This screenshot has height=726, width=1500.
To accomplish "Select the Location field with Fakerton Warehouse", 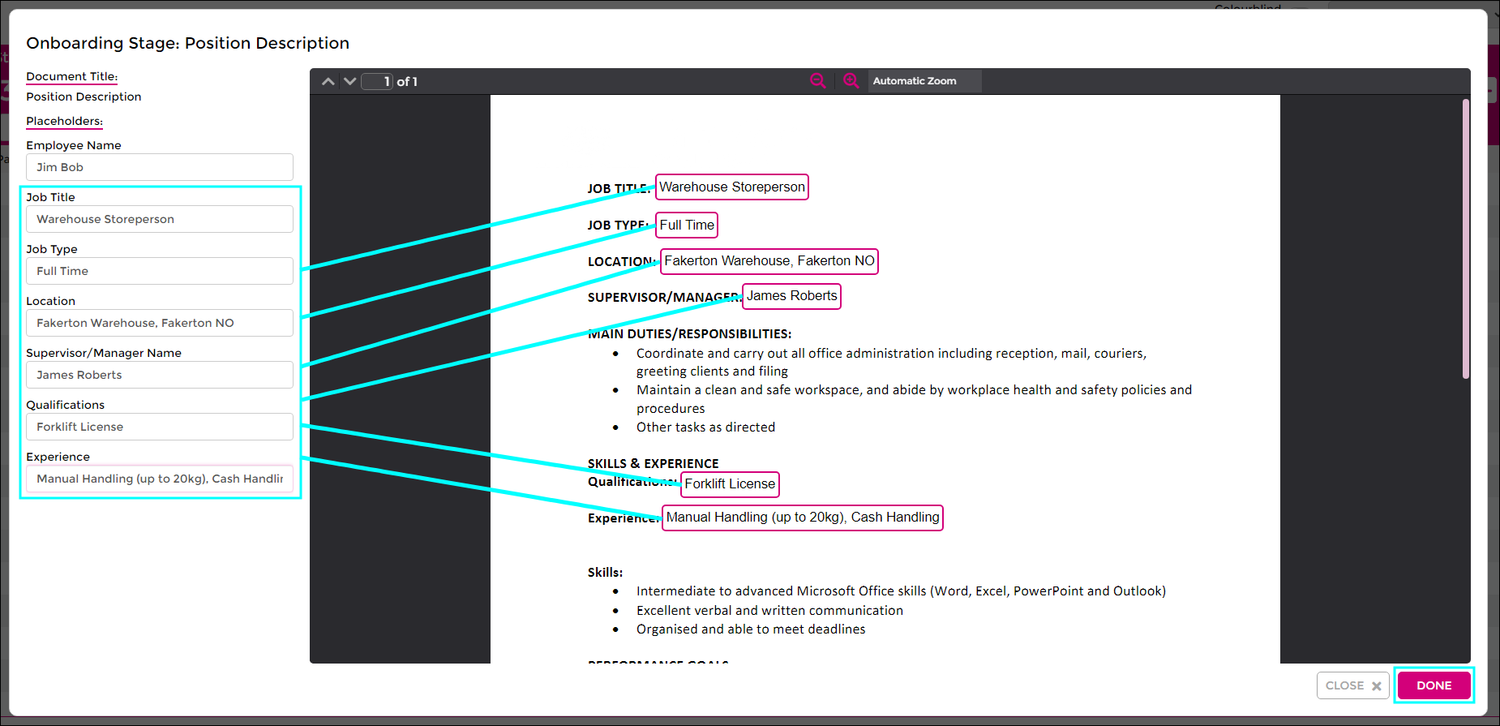I will click(159, 323).
